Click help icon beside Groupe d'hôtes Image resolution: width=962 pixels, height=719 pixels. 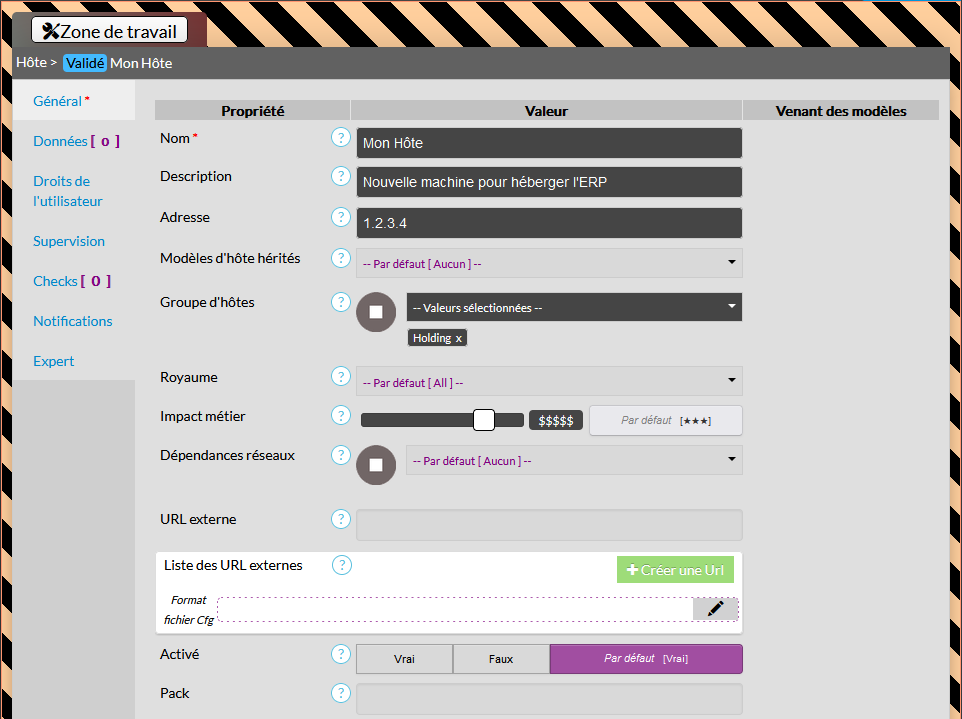pyautogui.click(x=341, y=302)
